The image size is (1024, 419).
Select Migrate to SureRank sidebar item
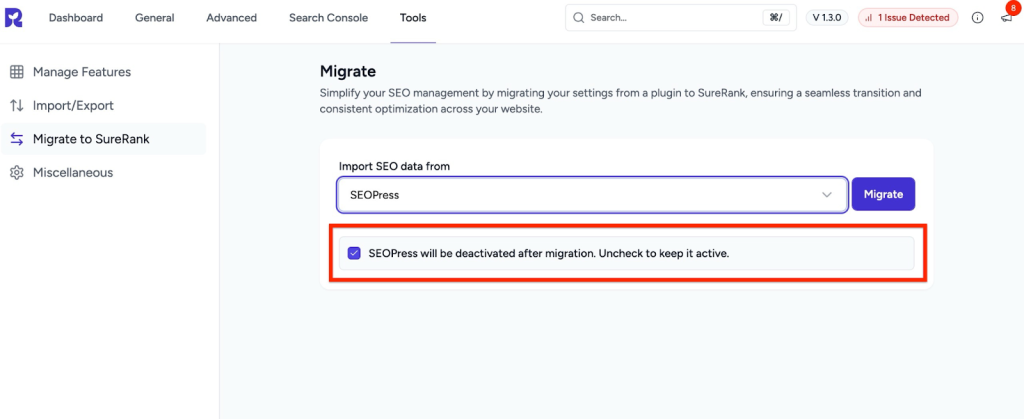[x=103, y=139]
